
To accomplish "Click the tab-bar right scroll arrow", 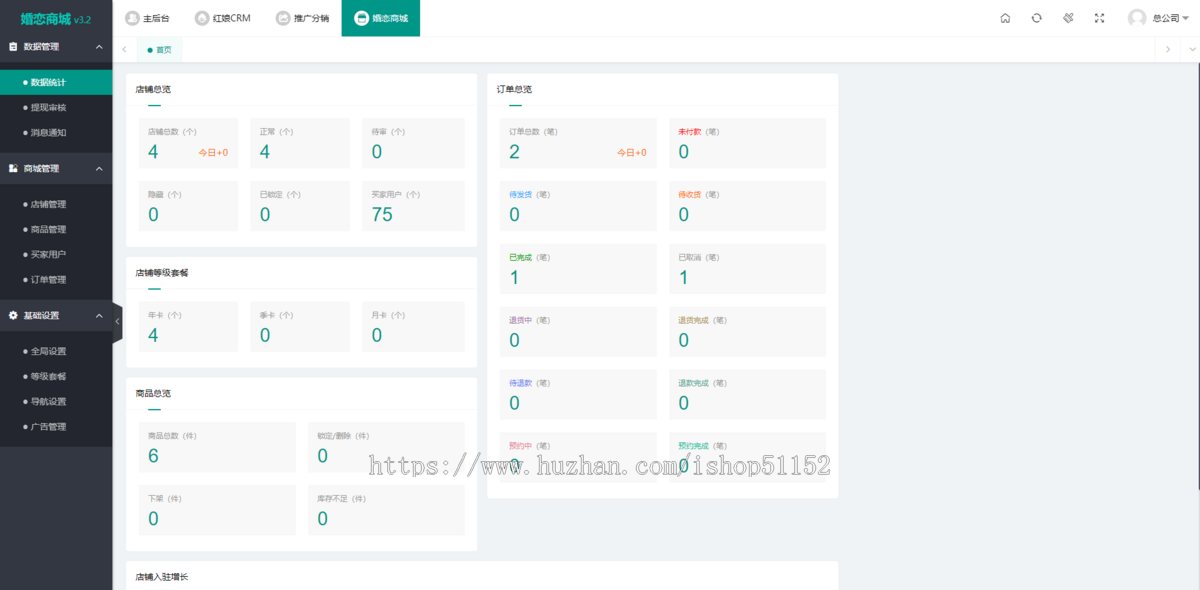I will [x=1167, y=49].
